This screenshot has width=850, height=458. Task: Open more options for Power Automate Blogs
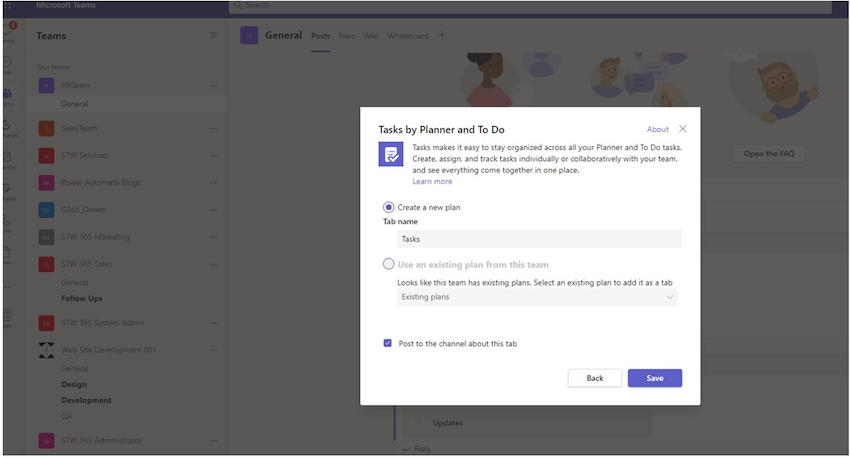[x=213, y=183]
